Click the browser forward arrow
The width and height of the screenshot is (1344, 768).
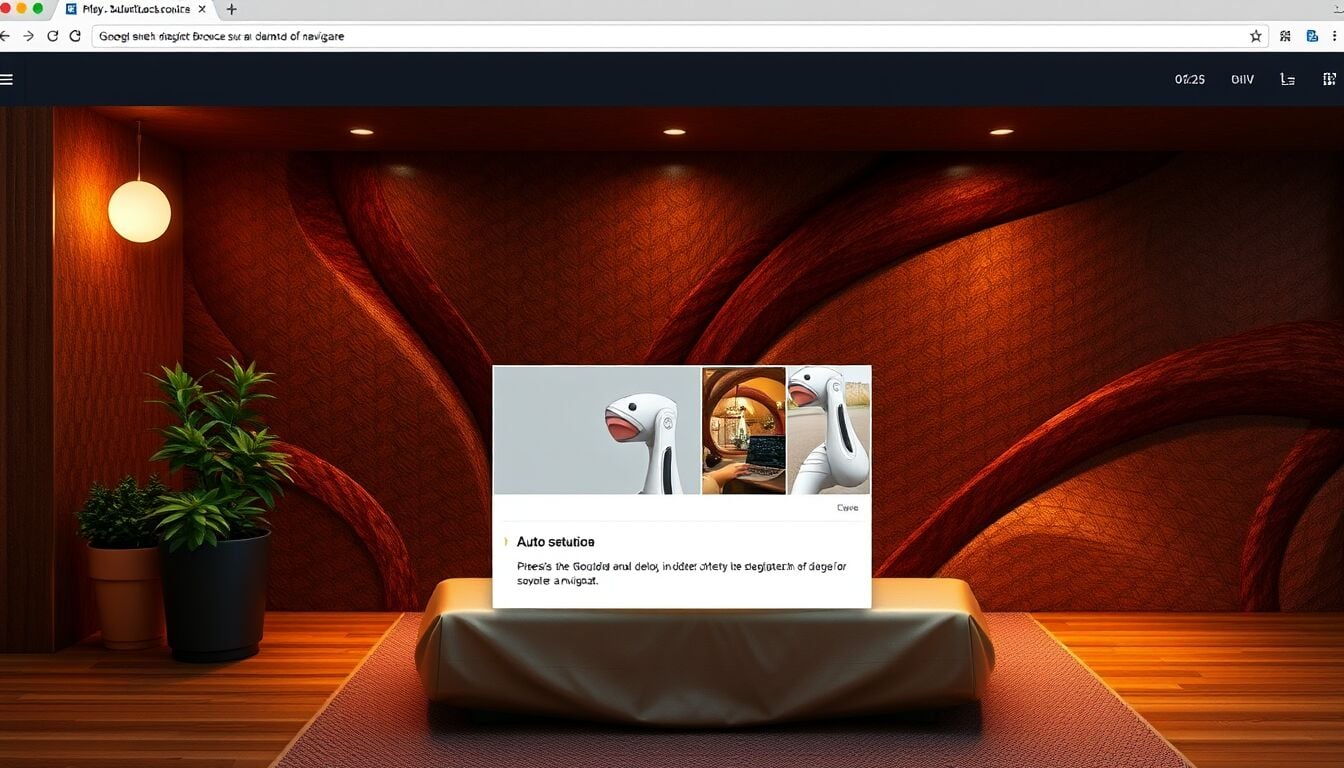(28, 36)
